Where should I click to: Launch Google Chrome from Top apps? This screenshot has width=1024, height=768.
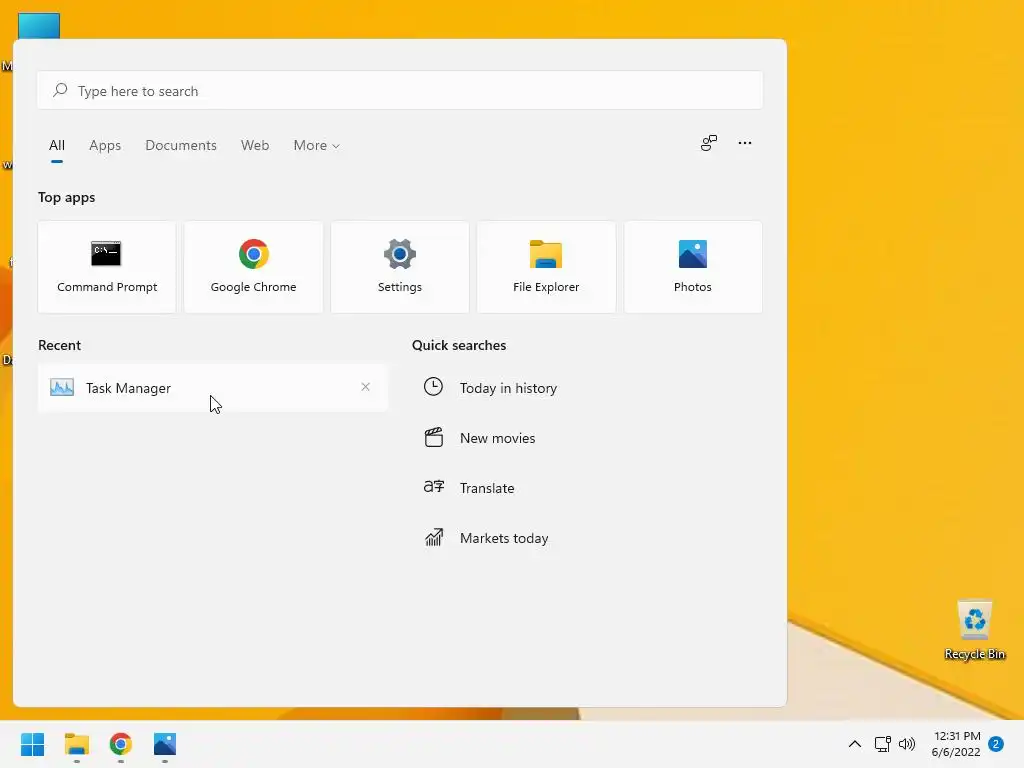(x=253, y=267)
